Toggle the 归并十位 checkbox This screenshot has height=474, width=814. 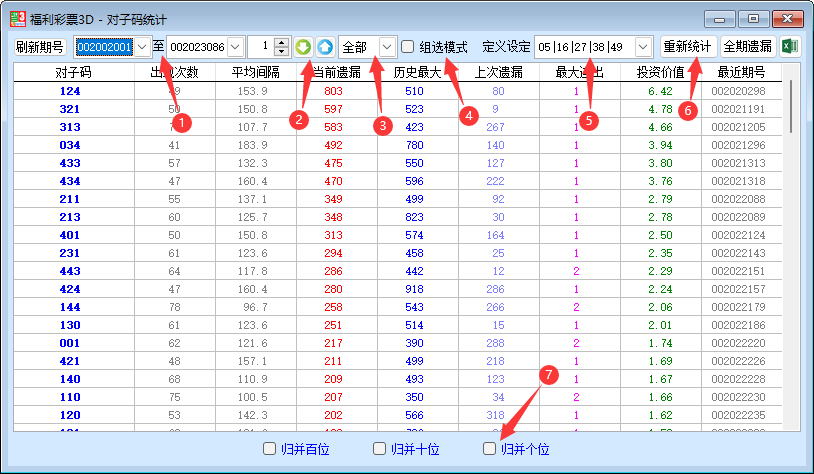click(379, 449)
